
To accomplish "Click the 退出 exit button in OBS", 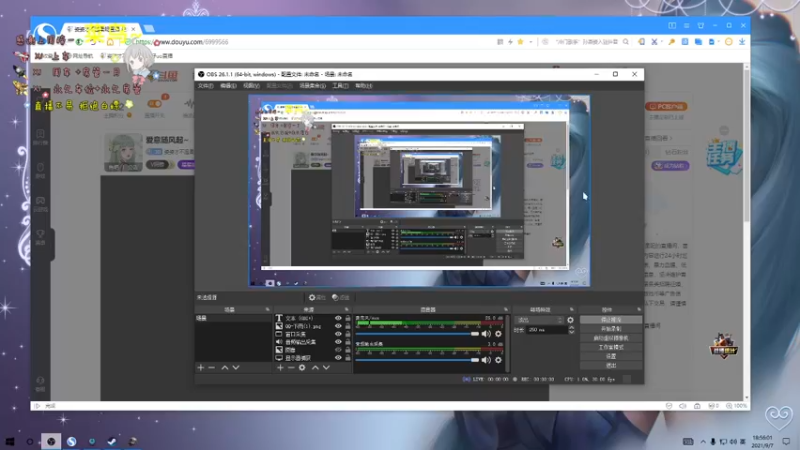I will 611,365.
